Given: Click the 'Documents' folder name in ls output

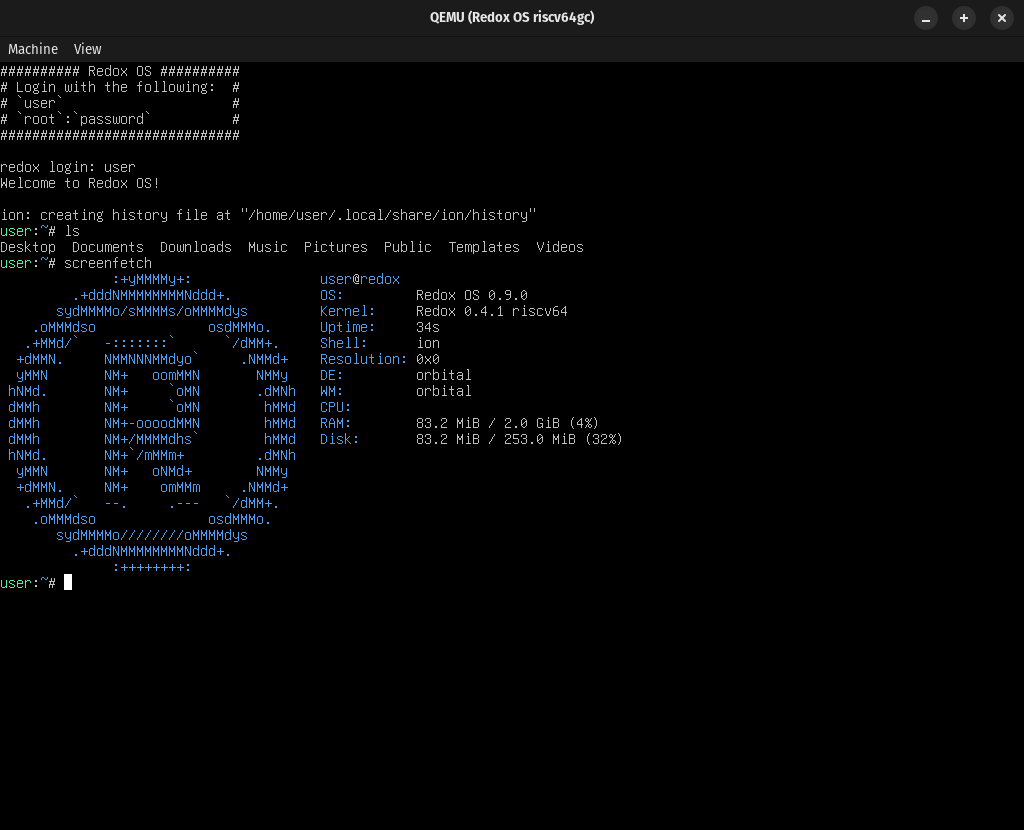Looking at the screenshot, I should pos(108,247).
